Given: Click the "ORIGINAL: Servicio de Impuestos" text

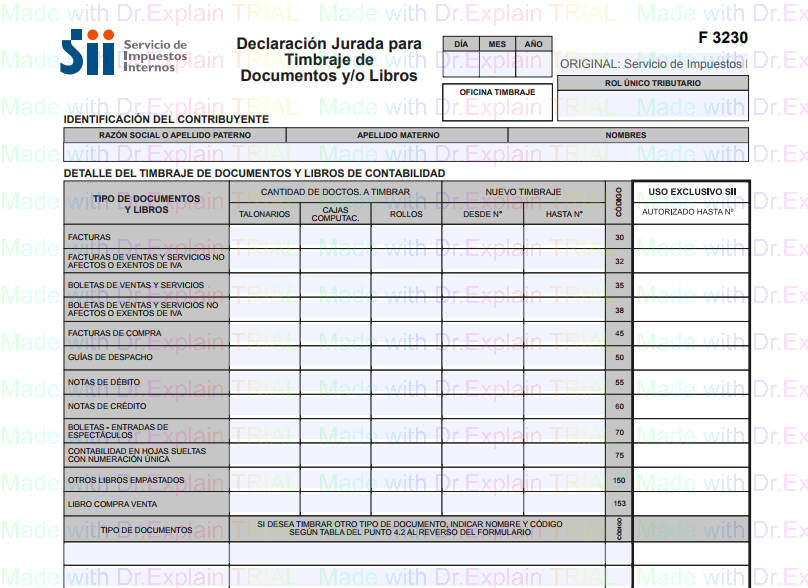Looking at the screenshot, I should tap(653, 64).
